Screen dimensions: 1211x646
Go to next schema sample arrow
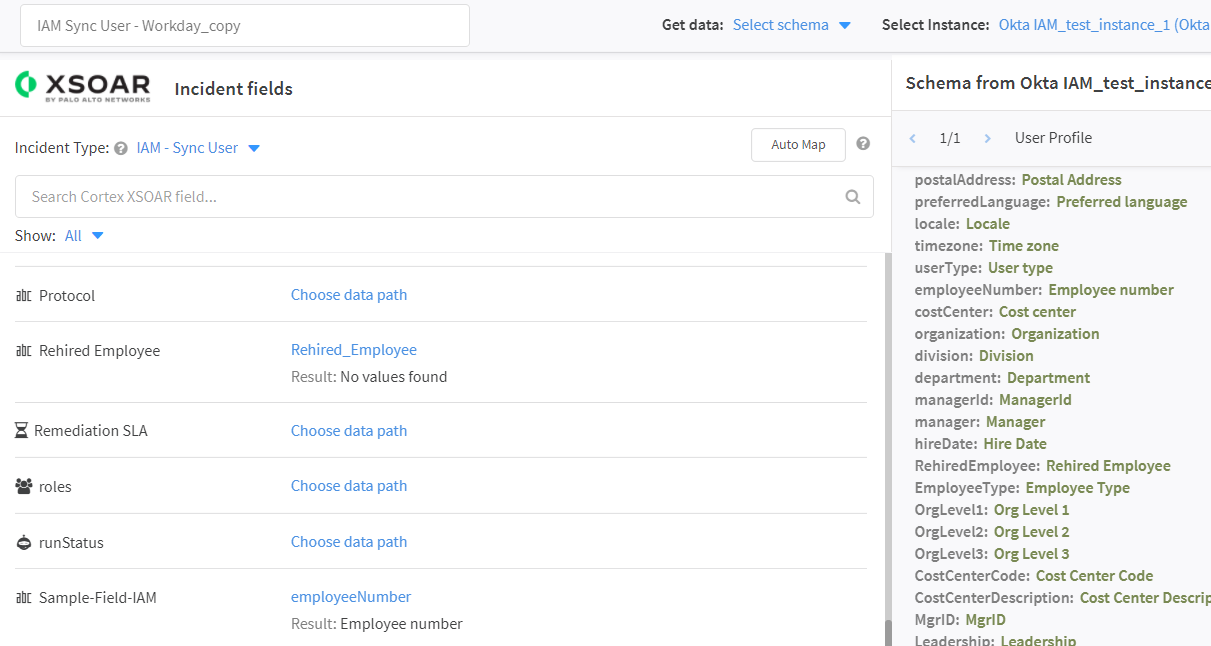pos(987,138)
